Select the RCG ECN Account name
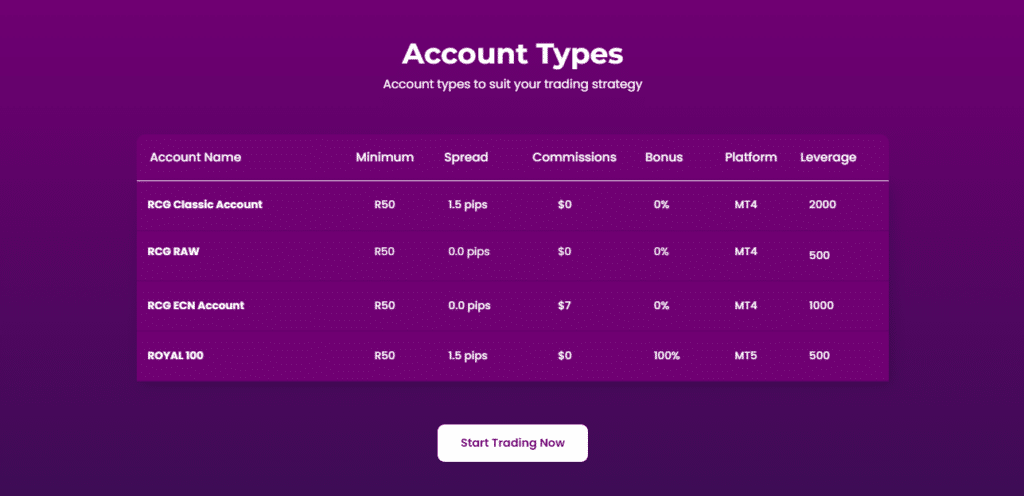Image resolution: width=1024 pixels, height=496 pixels. point(196,305)
